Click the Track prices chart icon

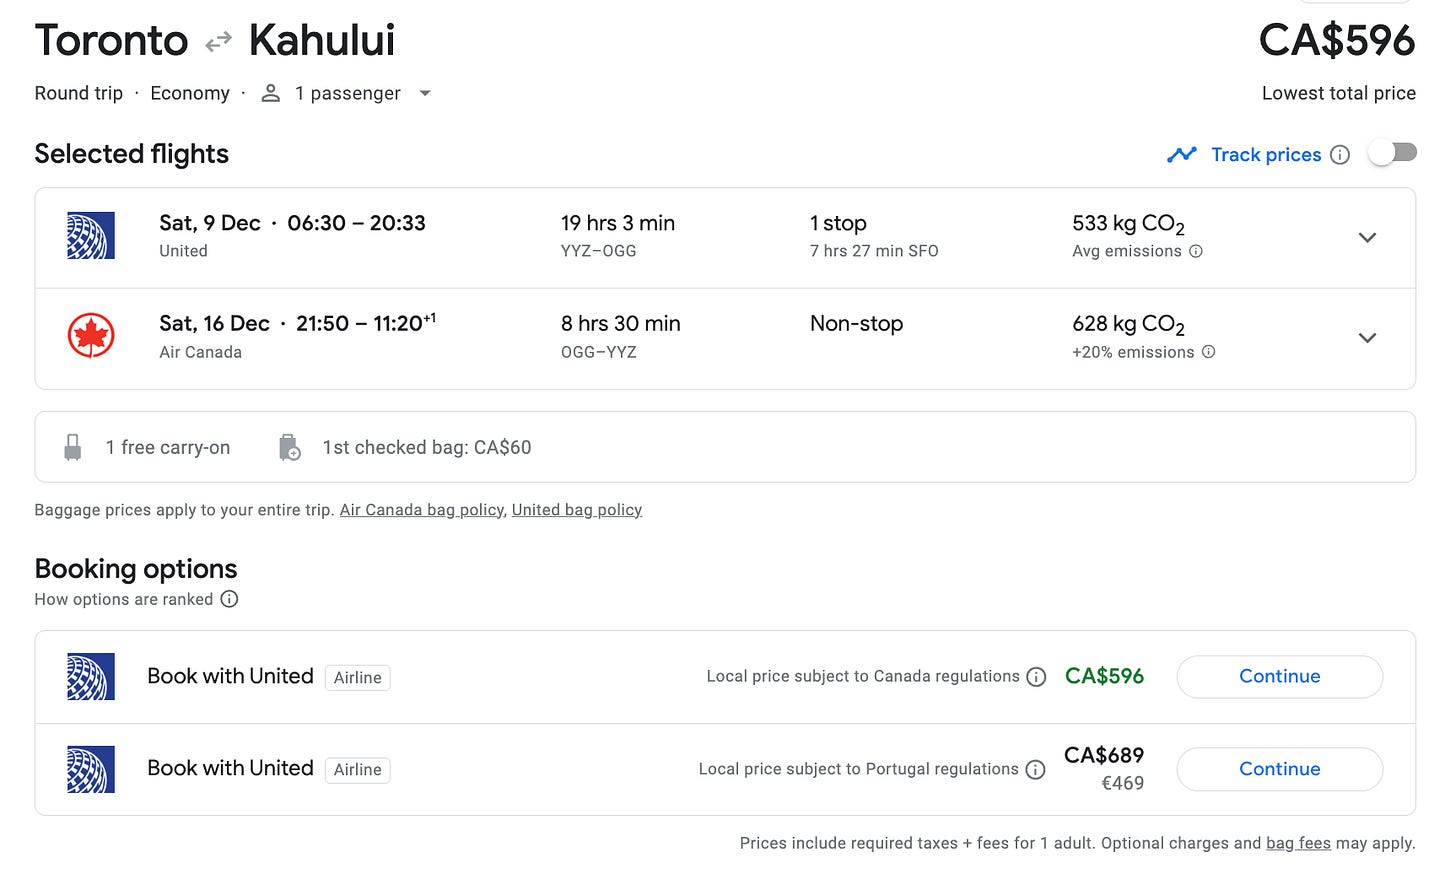[1182, 155]
